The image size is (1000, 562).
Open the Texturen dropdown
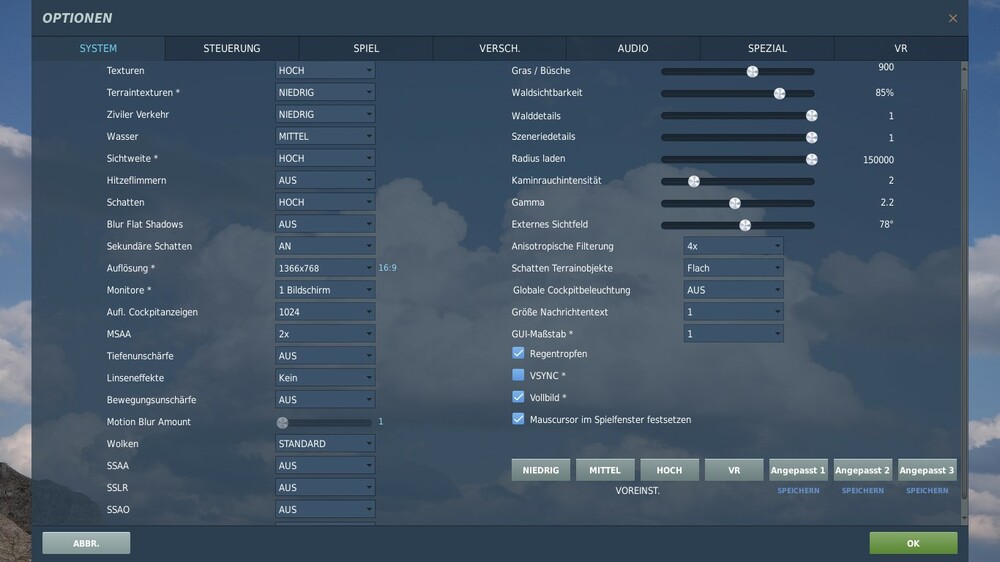click(x=325, y=70)
